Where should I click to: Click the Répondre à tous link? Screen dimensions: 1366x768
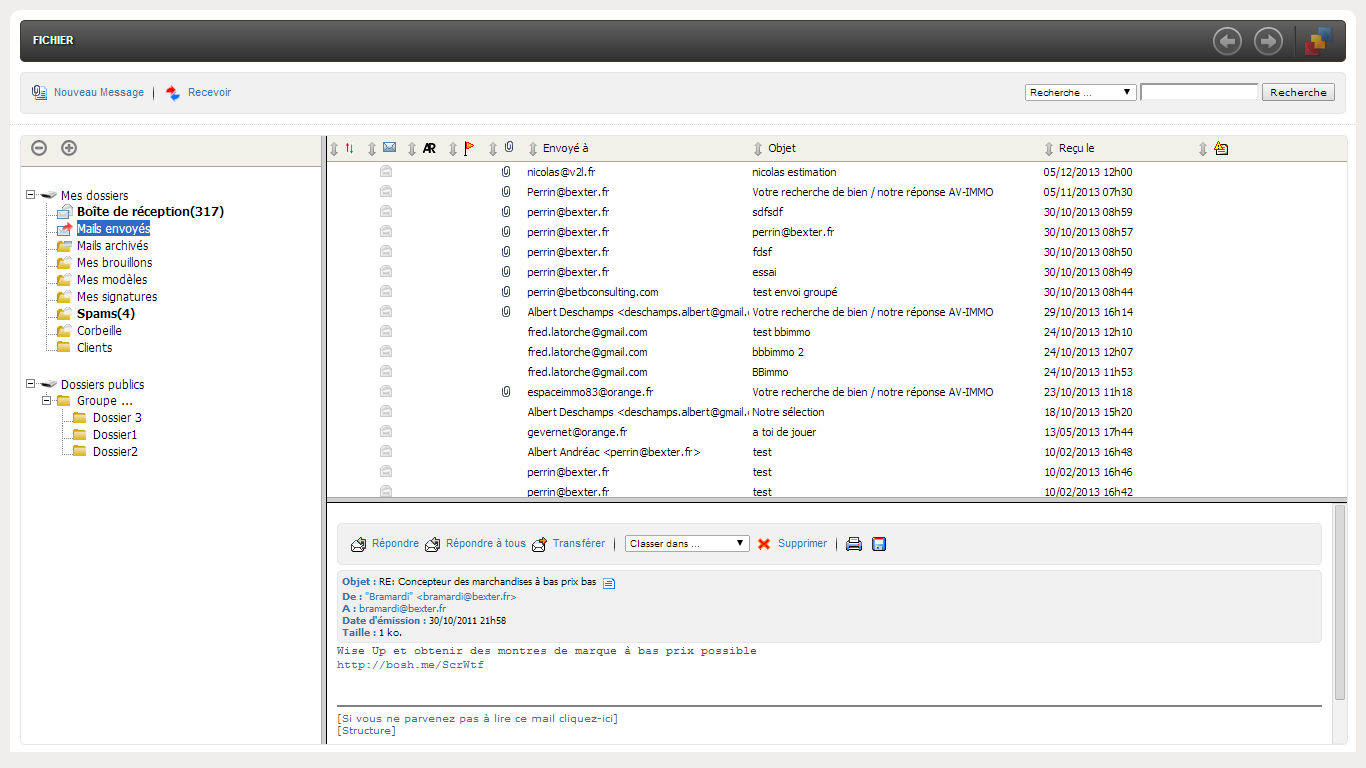point(486,544)
